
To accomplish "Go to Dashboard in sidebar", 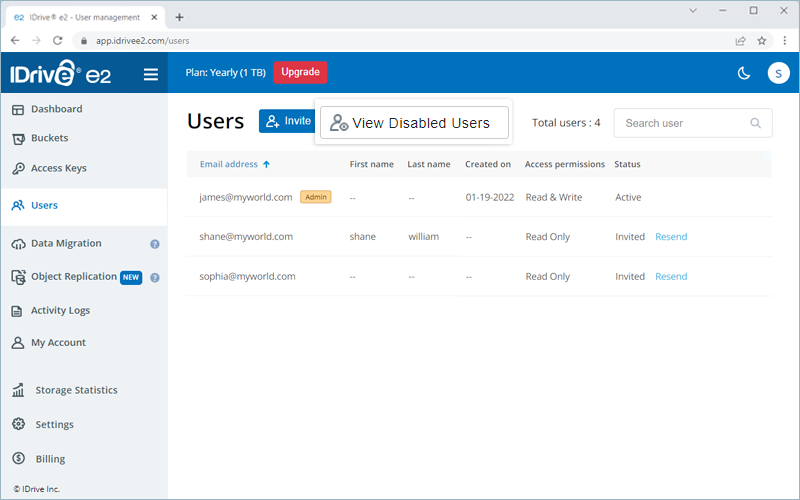I will tap(57, 109).
